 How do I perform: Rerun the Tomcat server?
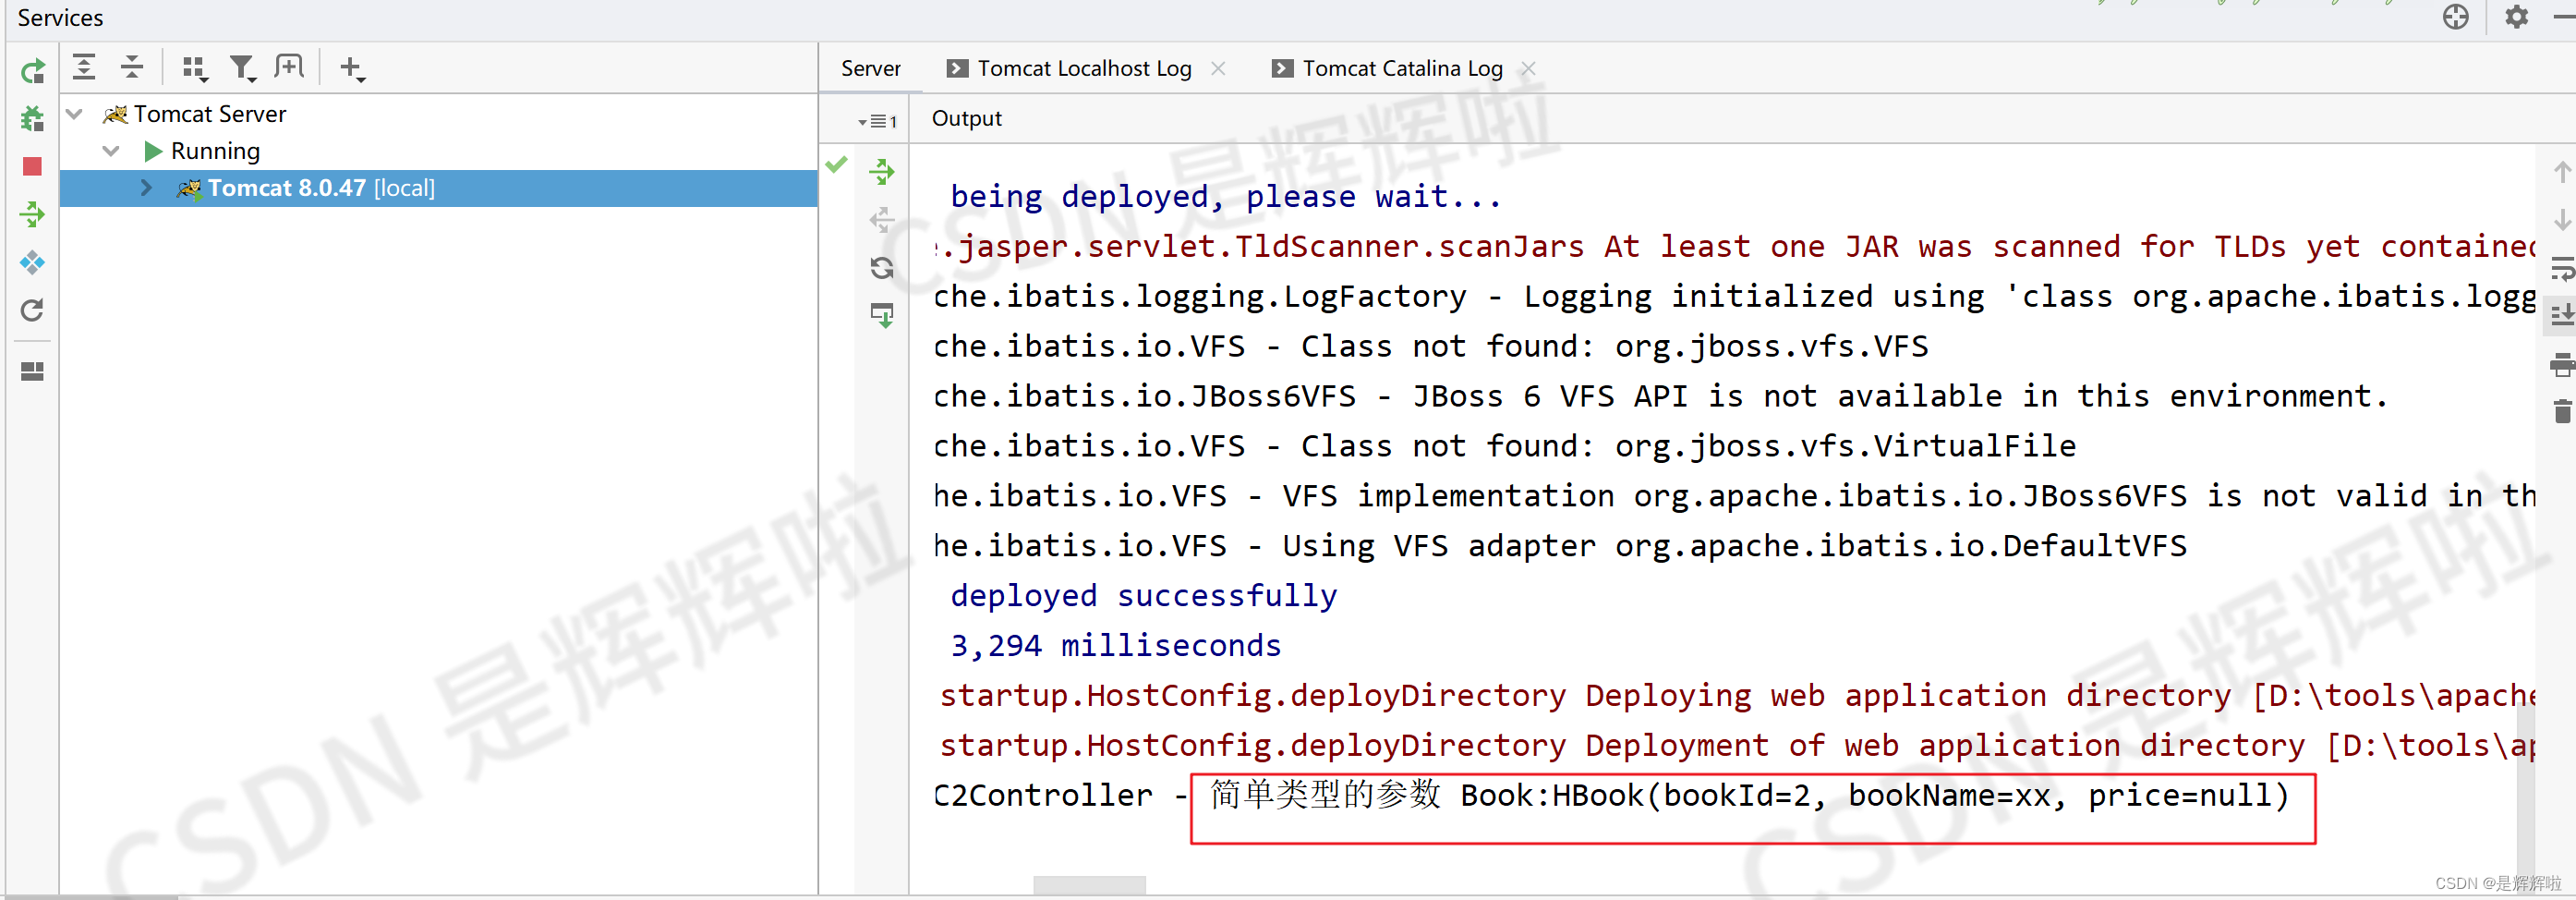[x=33, y=71]
